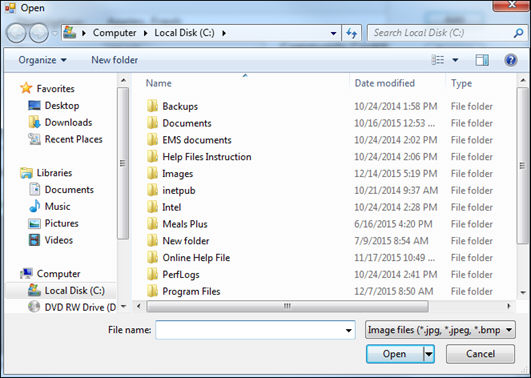531x378 pixels.
Task: Click the DVD RW Drive disc icon
Action: (34, 307)
